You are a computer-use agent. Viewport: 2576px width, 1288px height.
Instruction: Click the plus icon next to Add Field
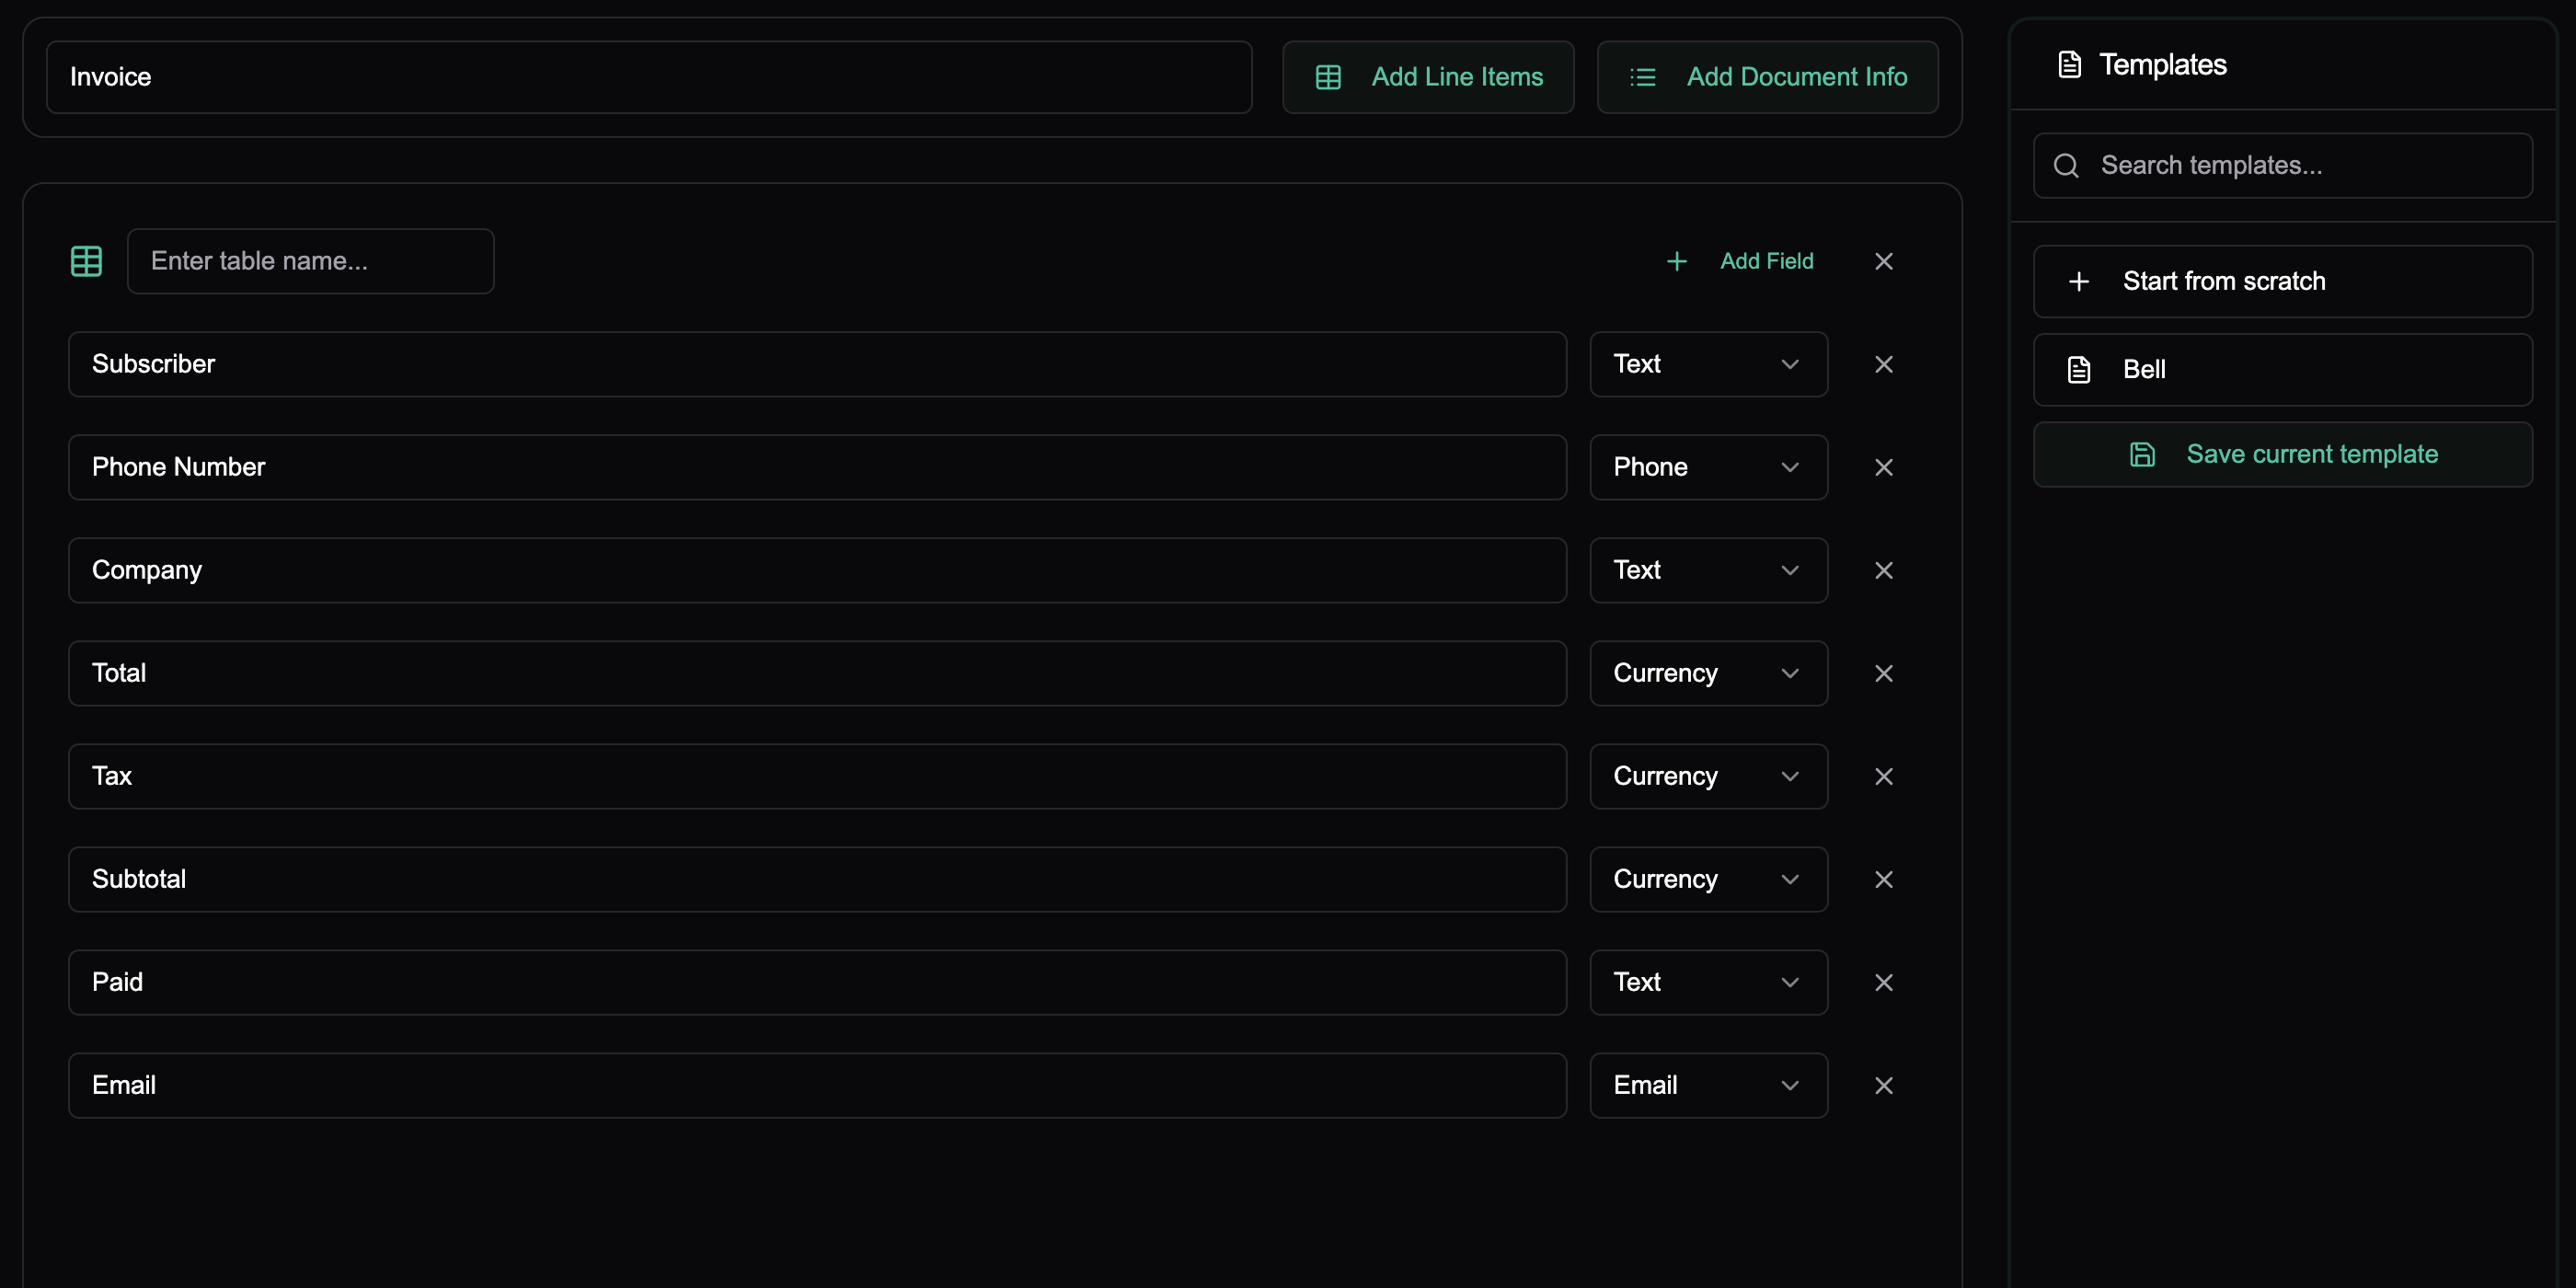[1677, 261]
